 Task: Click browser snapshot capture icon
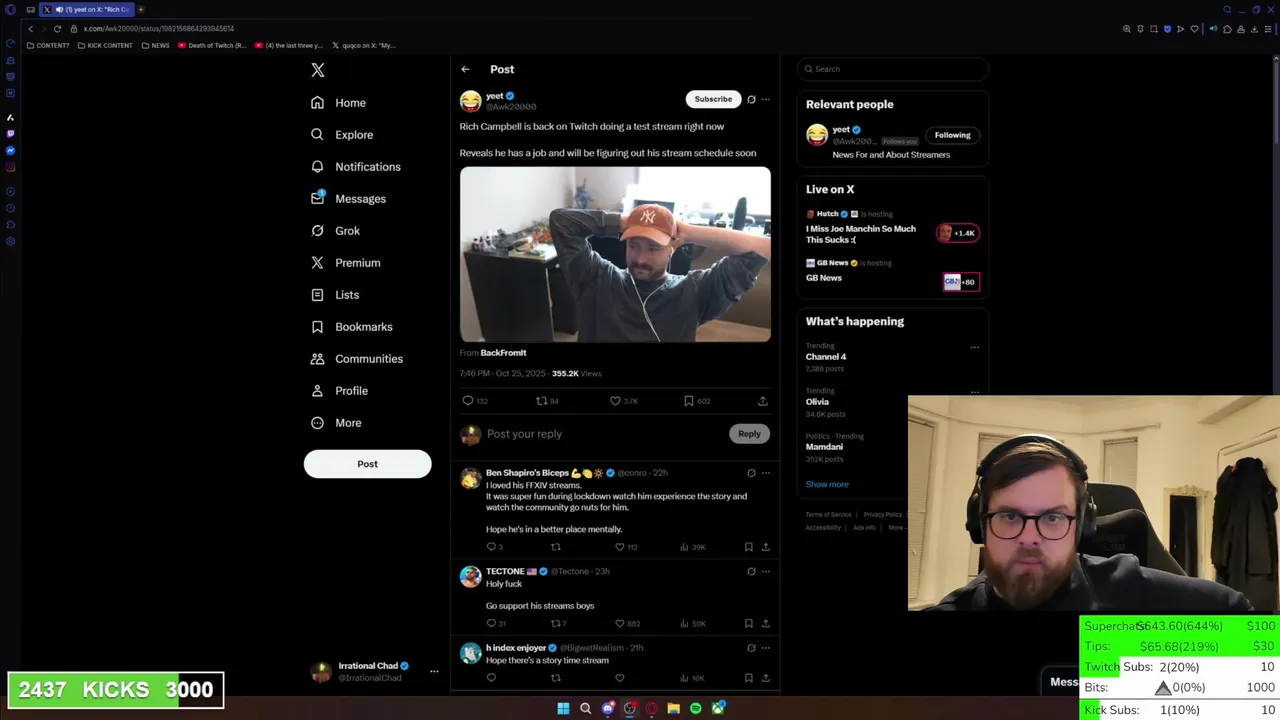coord(1153,29)
